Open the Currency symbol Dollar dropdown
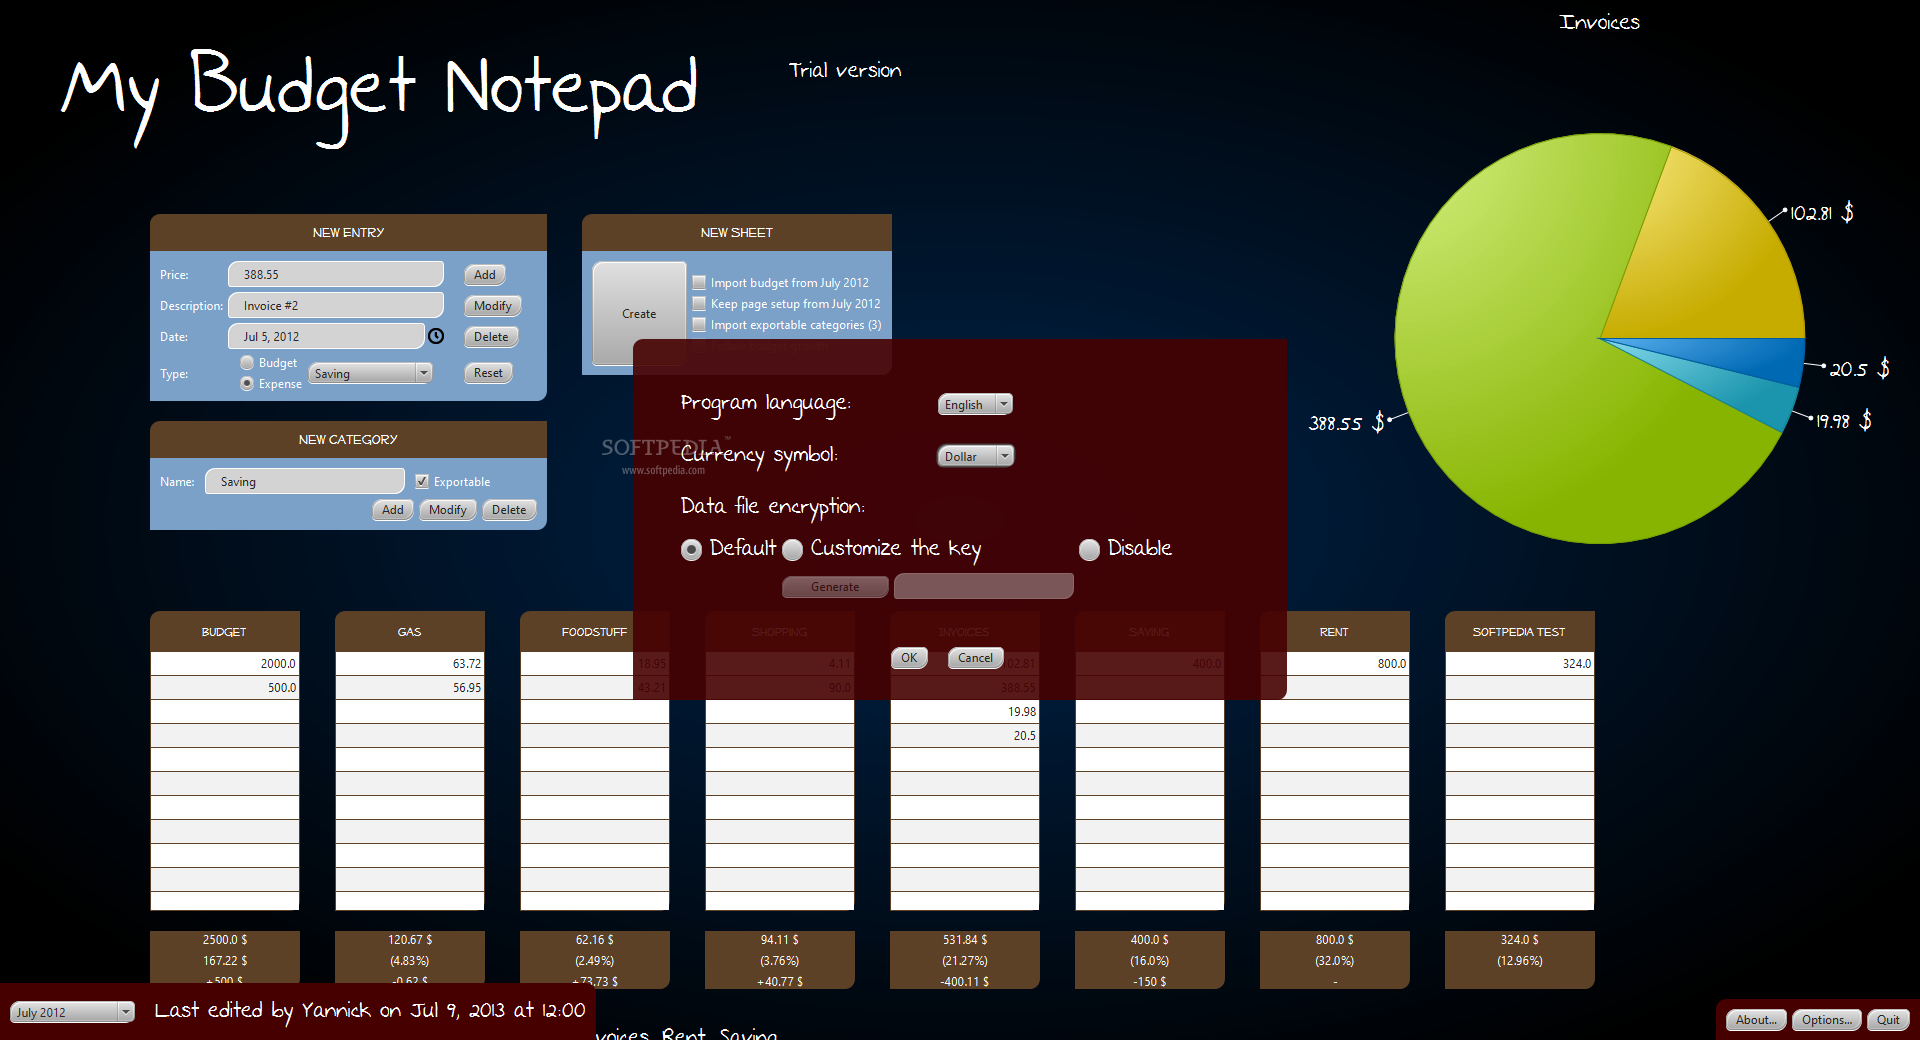Image resolution: width=1920 pixels, height=1040 pixels. (x=975, y=456)
